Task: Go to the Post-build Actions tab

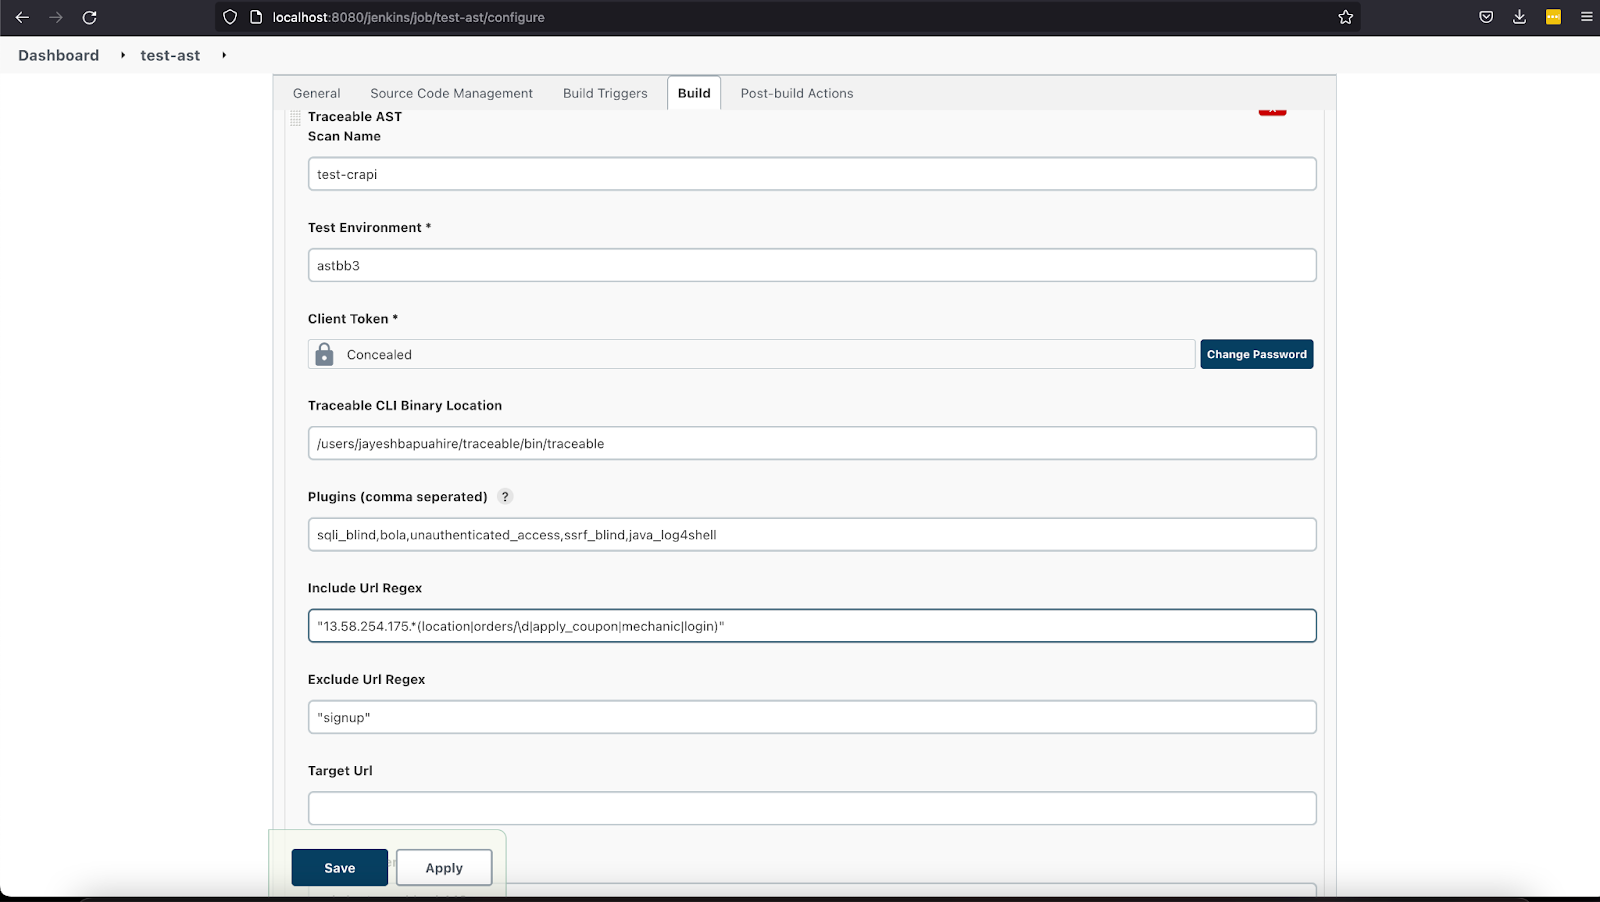Action: tap(797, 93)
